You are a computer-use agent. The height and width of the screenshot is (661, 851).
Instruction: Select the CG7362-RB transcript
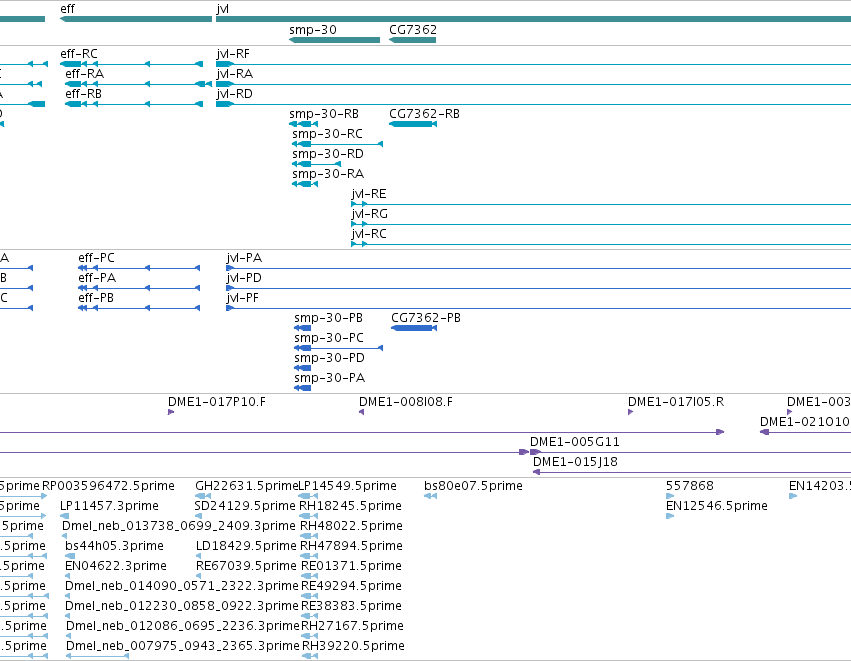point(413,124)
